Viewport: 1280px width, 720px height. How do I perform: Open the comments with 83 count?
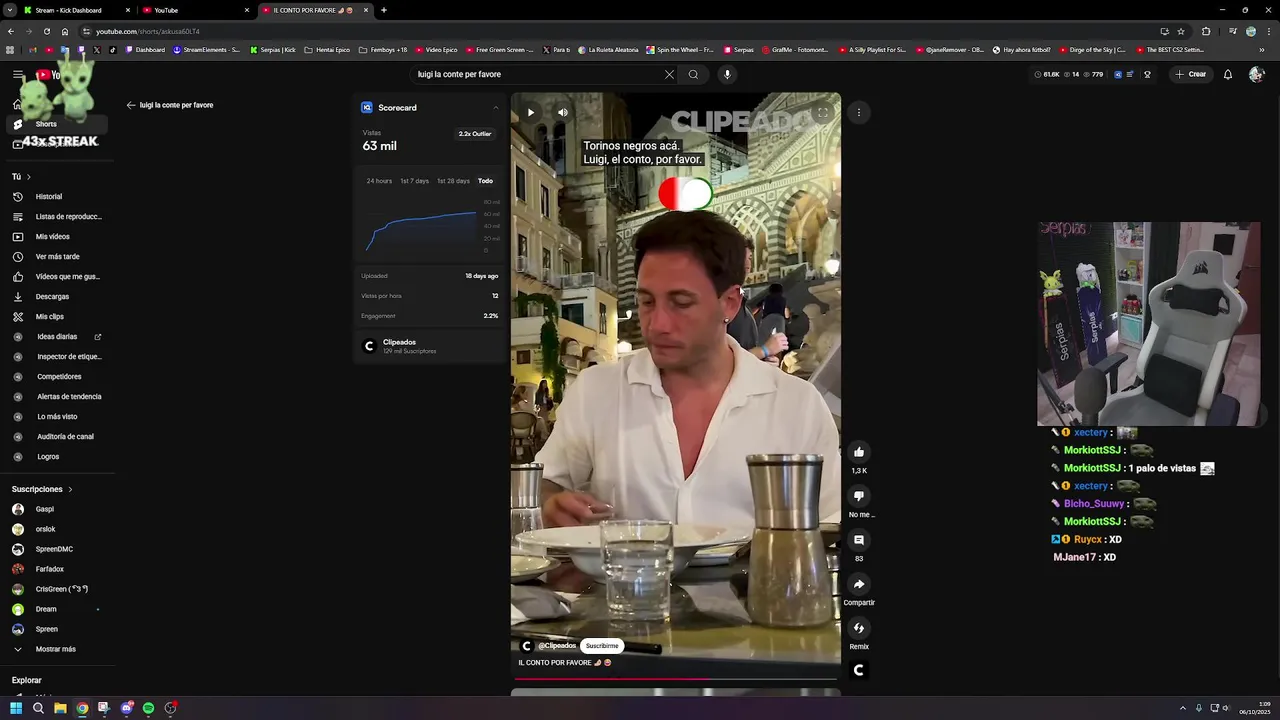859,540
